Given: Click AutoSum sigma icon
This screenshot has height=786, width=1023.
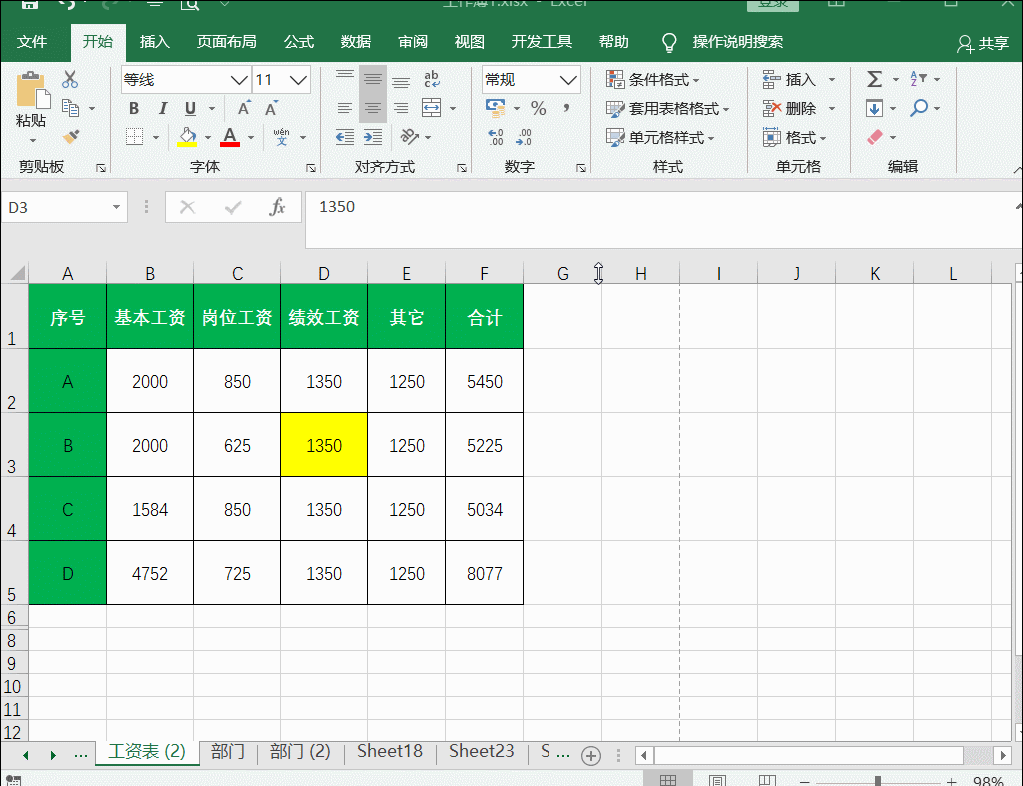Looking at the screenshot, I should (874, 80).
